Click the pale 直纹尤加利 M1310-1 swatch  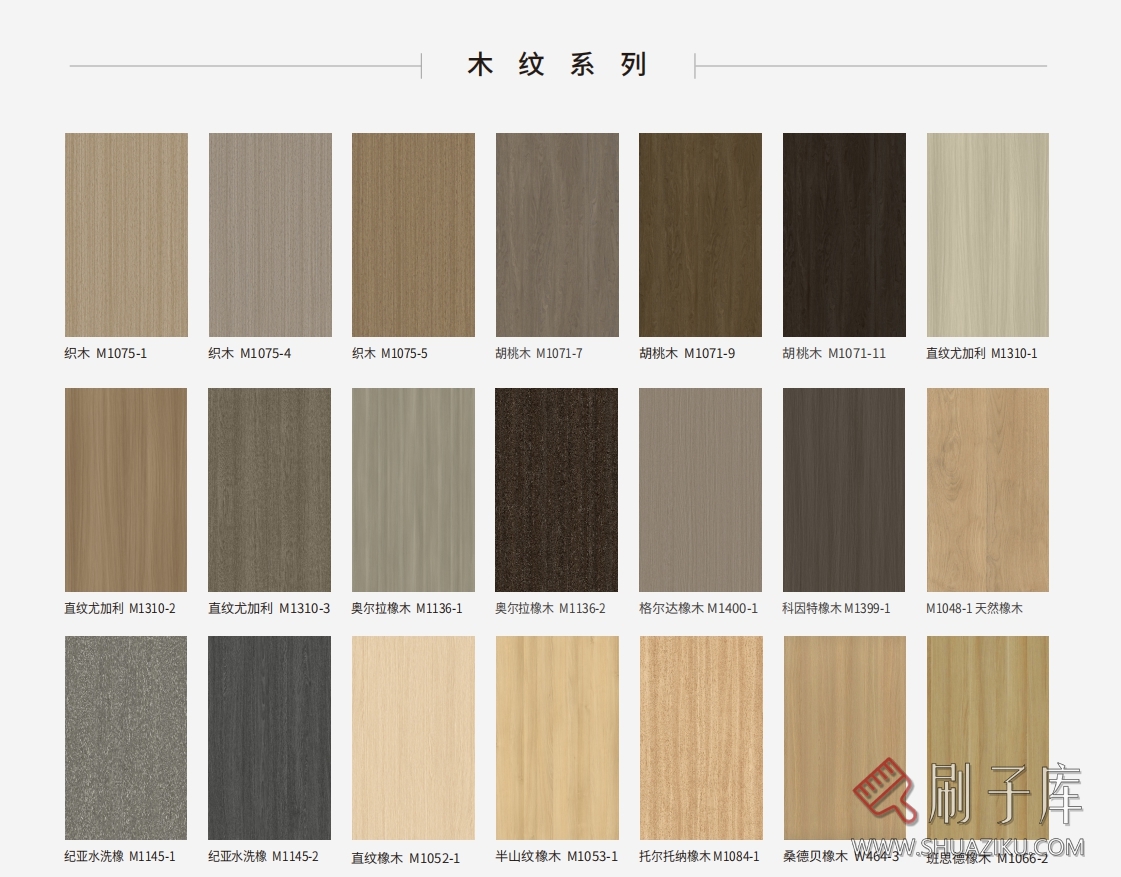(x=987, y=235)
